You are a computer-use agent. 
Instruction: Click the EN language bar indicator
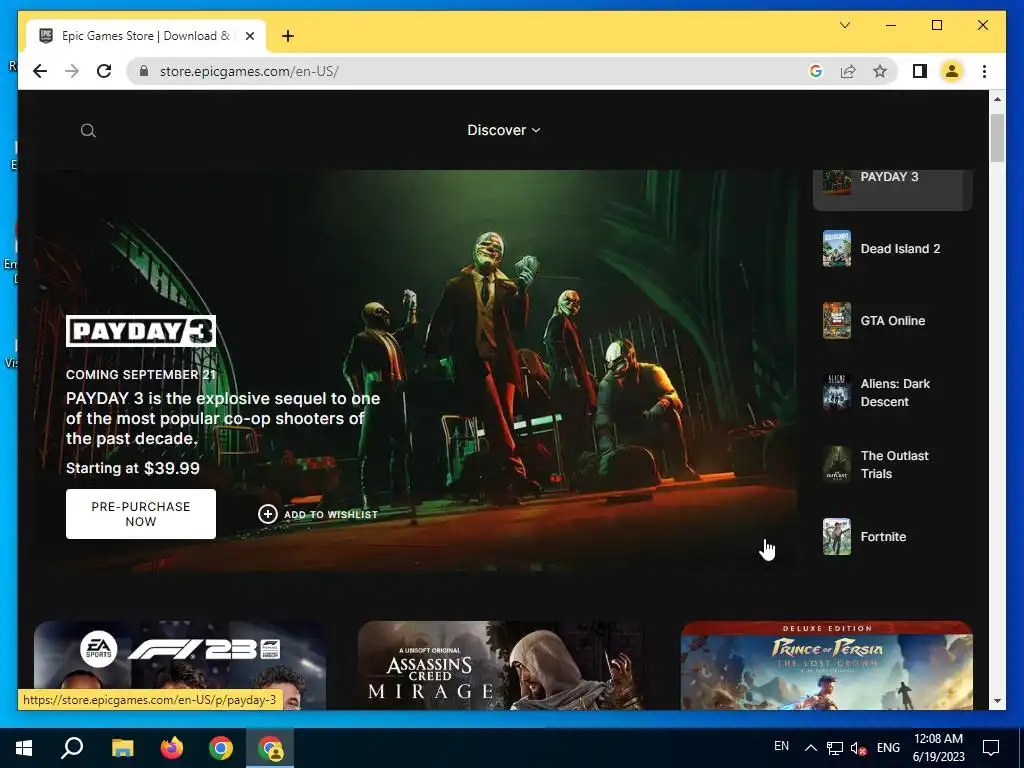tap(782, 746)
